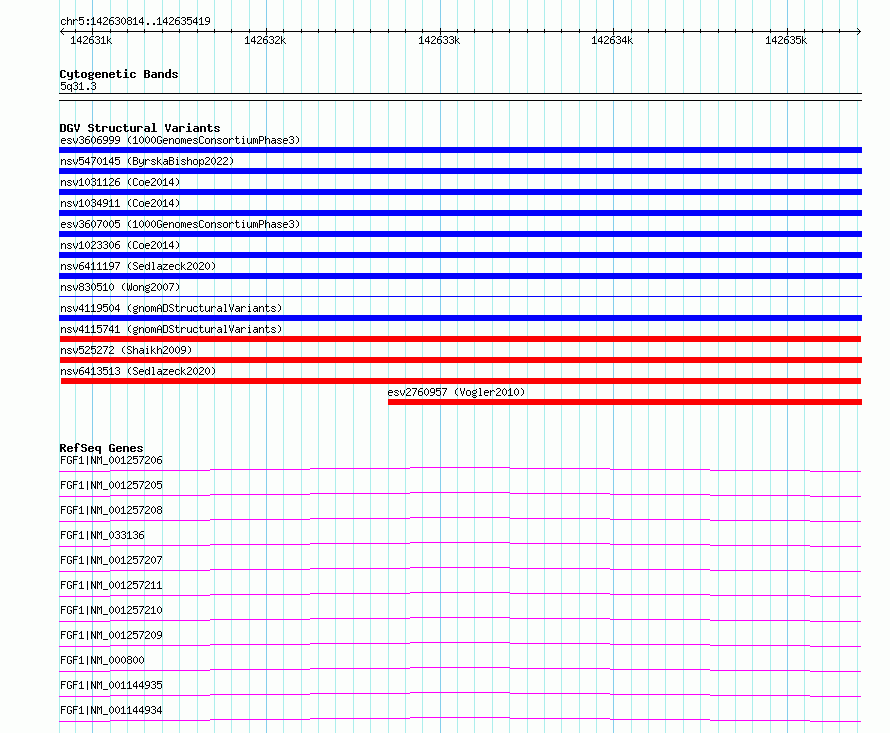
Task: Select the blue bar under esv3607005
Action: pos(460,234)
